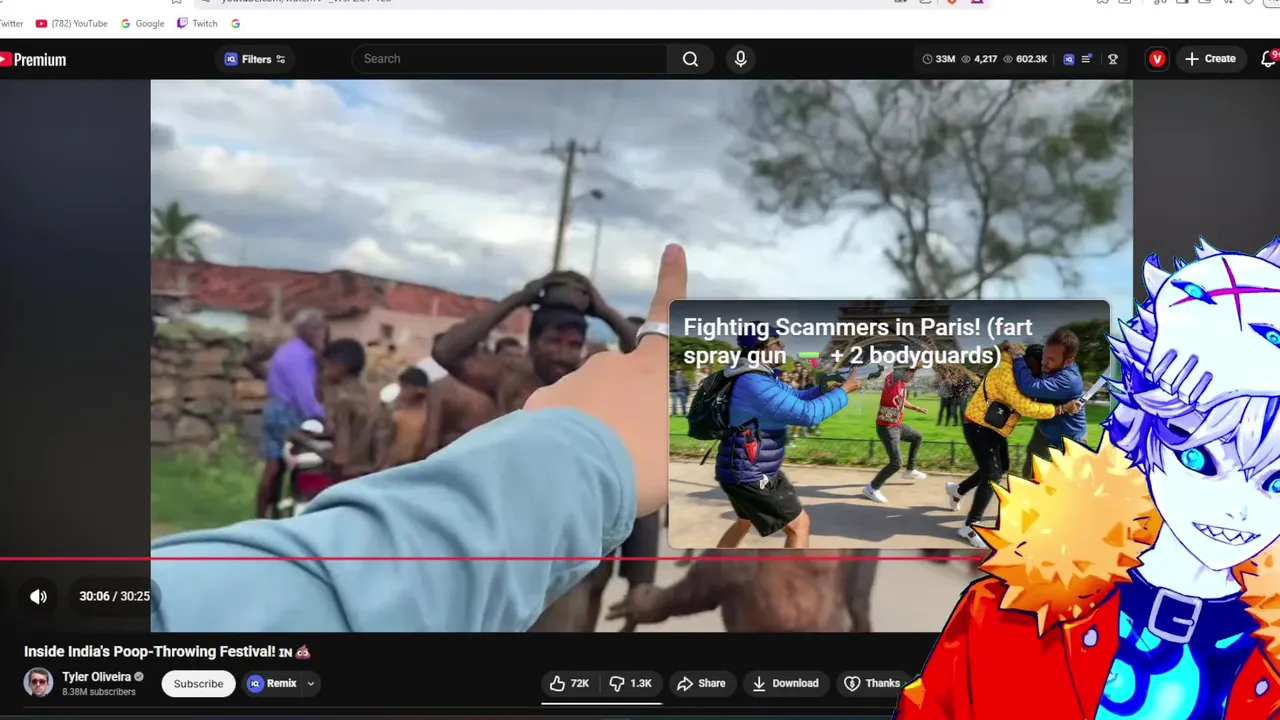Open Tyler Oliveira's channel avatar
The image size is (1280, 720).
tap(39, 682)
